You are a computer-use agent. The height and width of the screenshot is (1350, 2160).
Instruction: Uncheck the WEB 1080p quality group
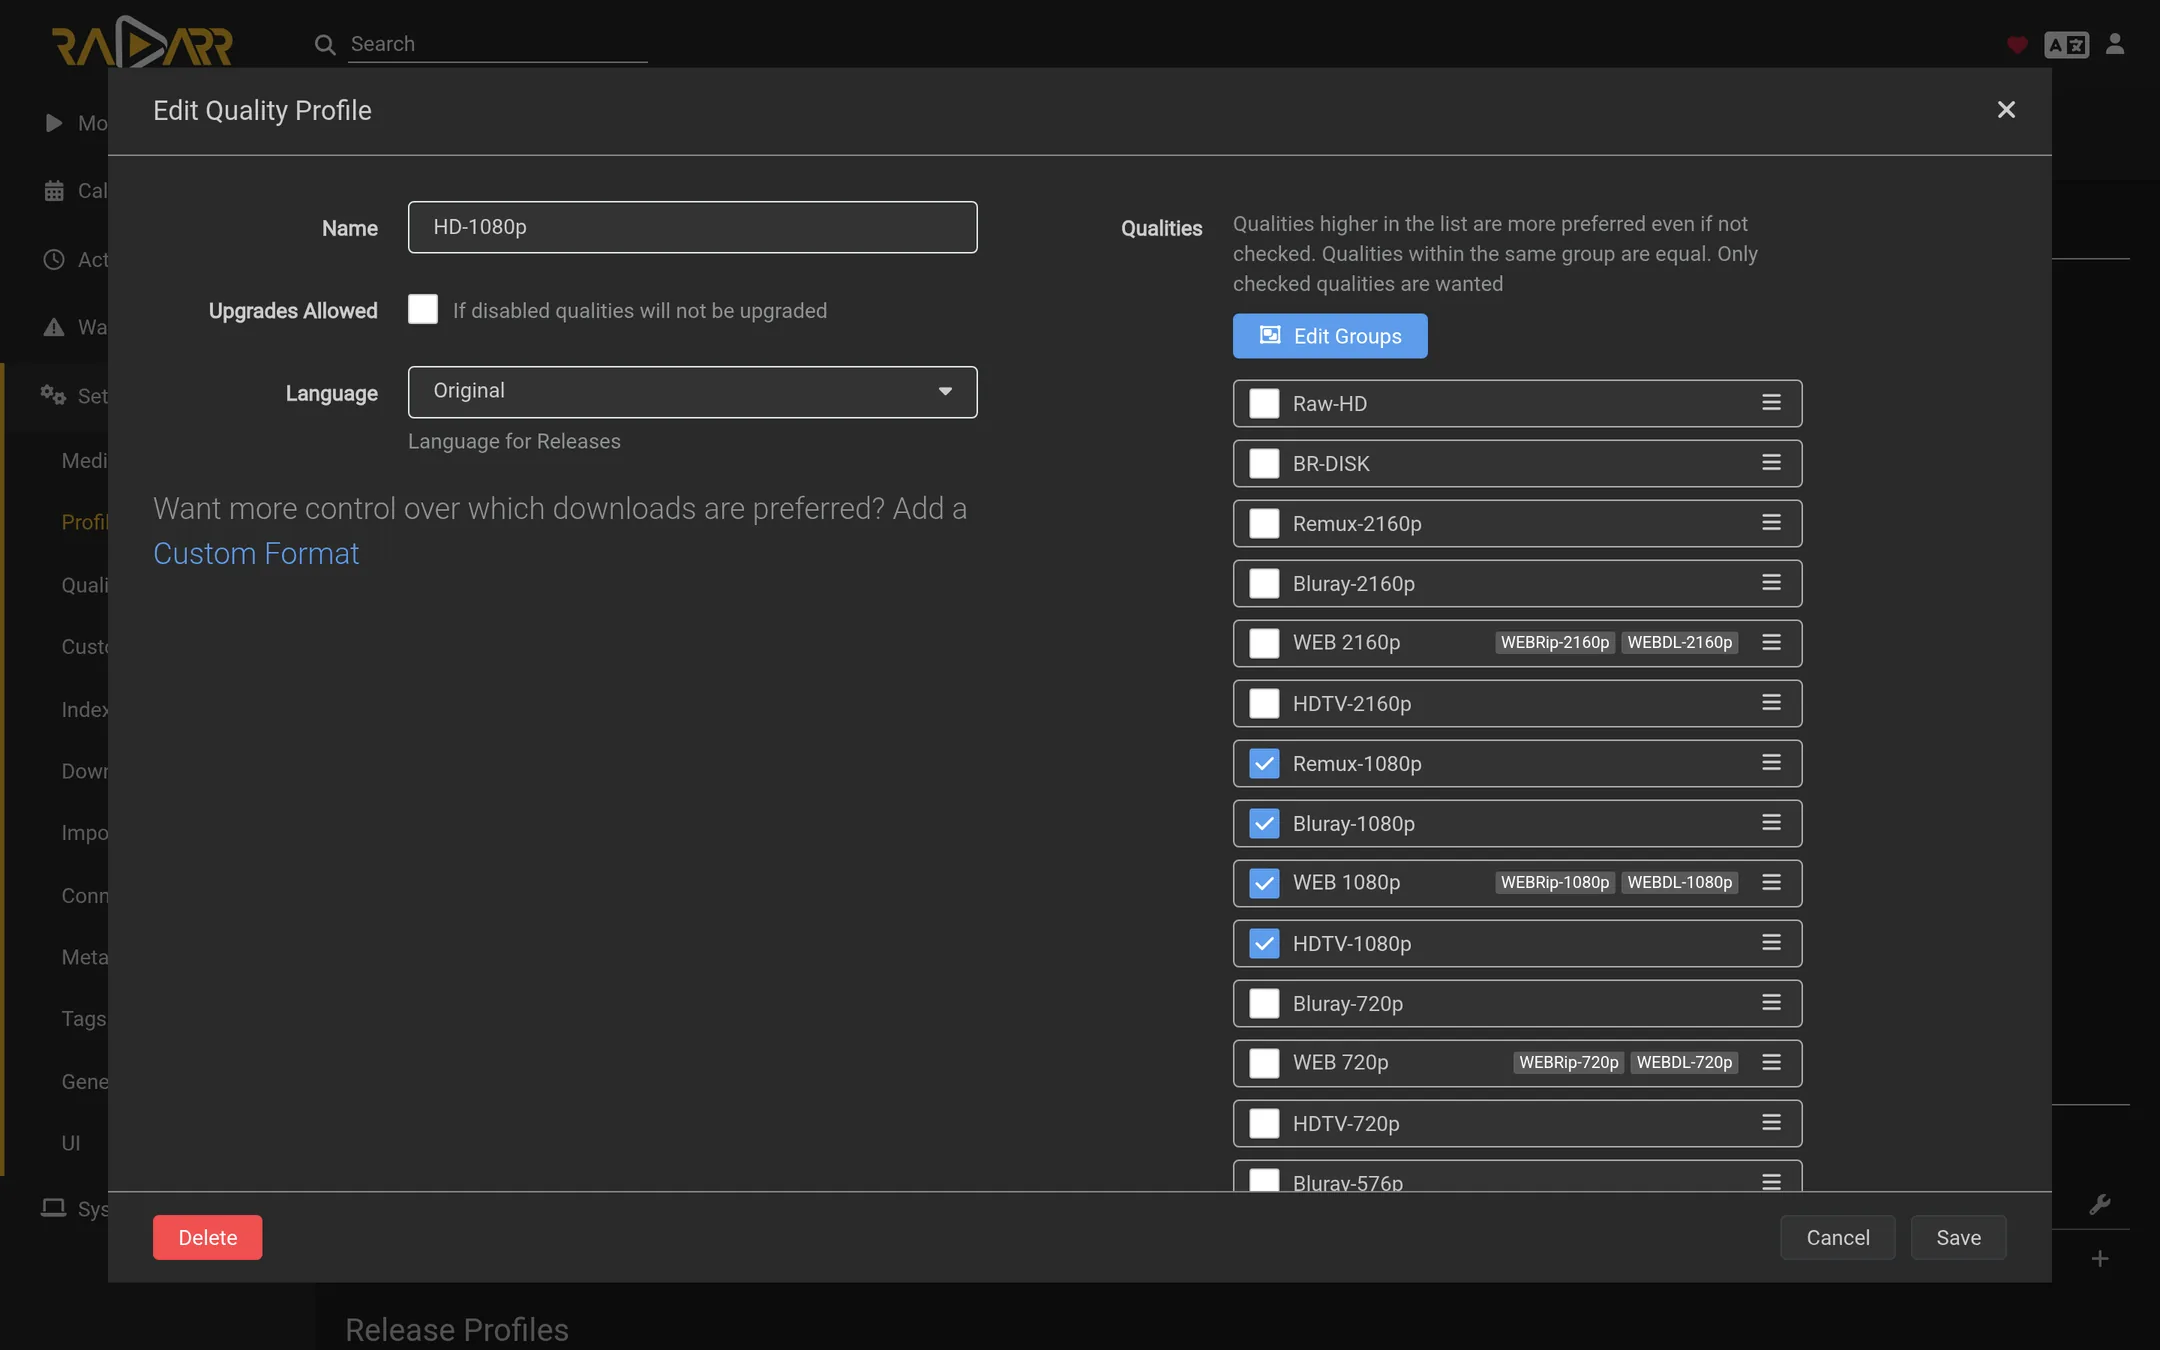[x=1264, y=883]
